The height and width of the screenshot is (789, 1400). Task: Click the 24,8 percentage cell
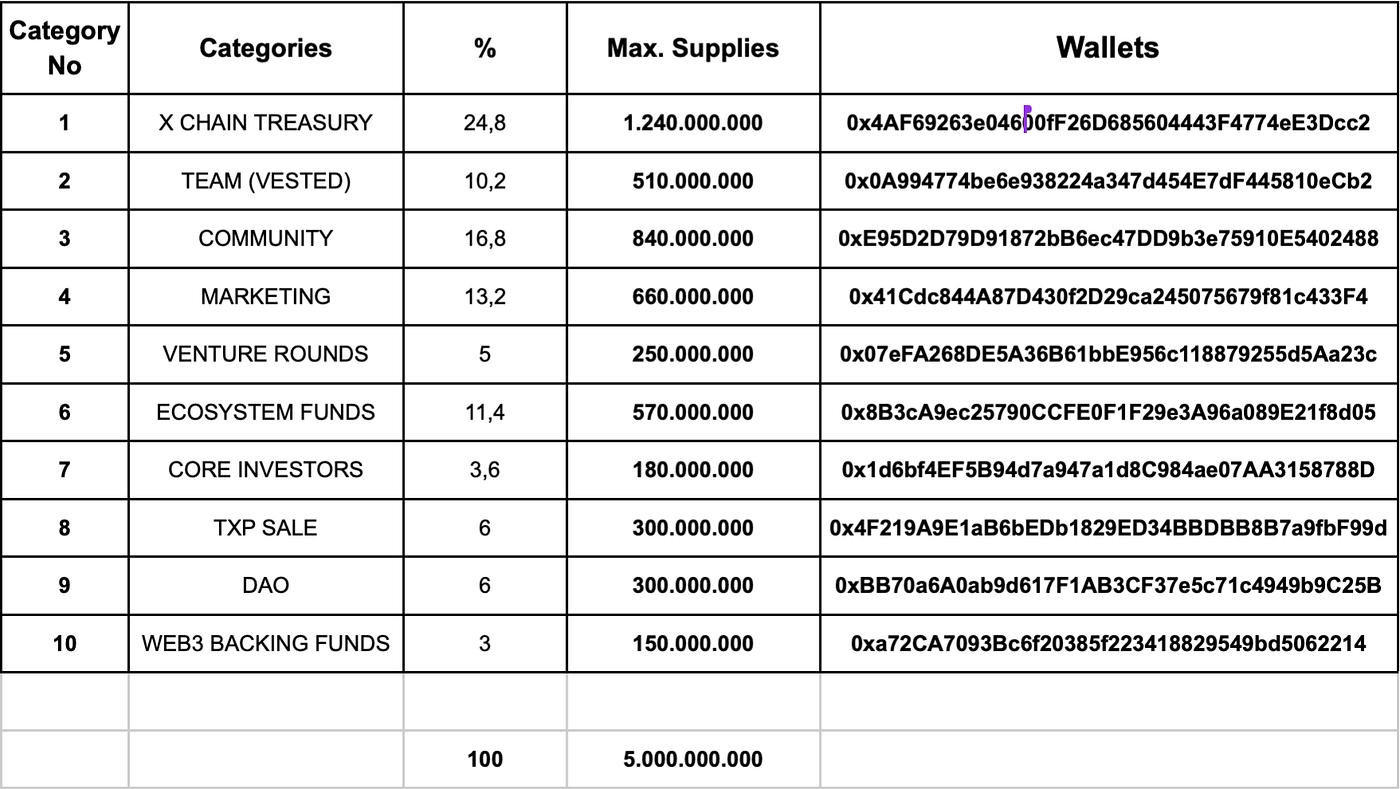click(485, 123)
